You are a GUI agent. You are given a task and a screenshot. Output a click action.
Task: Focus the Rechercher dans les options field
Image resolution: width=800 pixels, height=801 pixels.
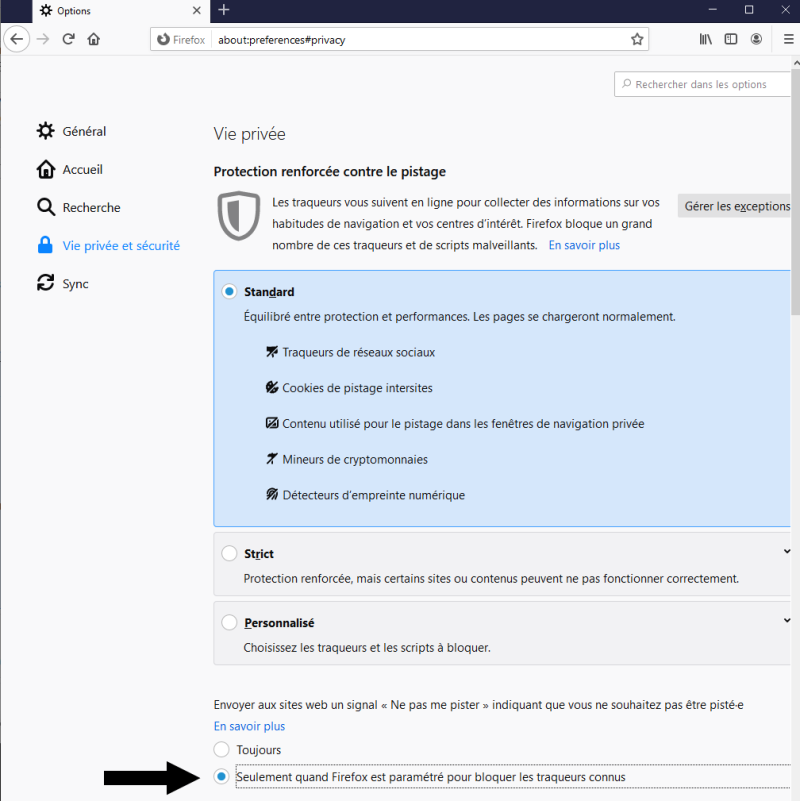pyautogui.click(x=703, y=84)
